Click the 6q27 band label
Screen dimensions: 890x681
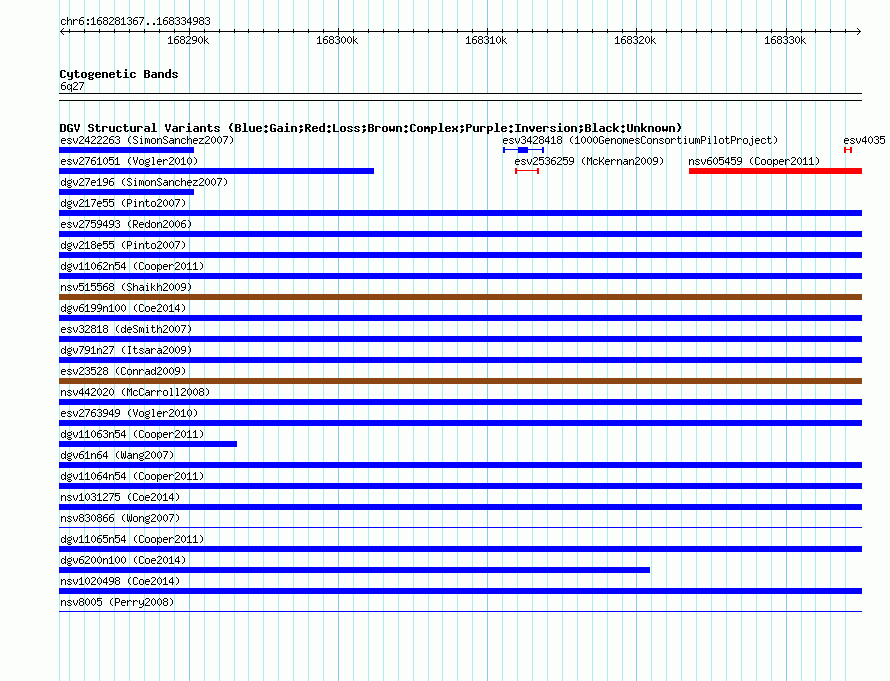tap(72, 86)
